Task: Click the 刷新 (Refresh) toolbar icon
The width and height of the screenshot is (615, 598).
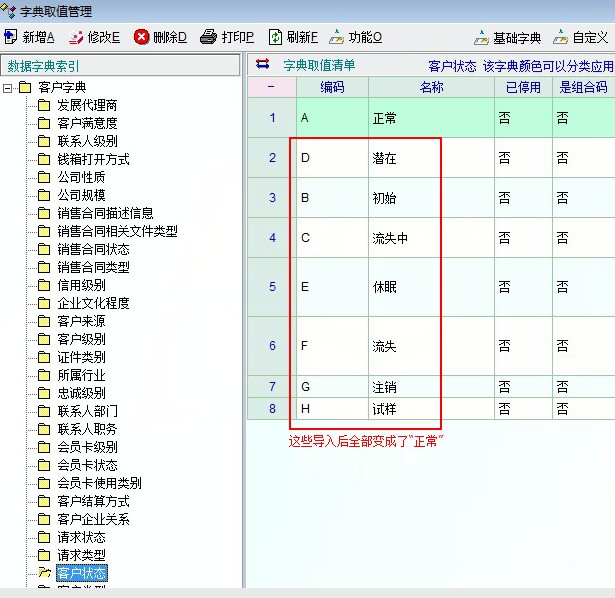Action: (275, 37)
